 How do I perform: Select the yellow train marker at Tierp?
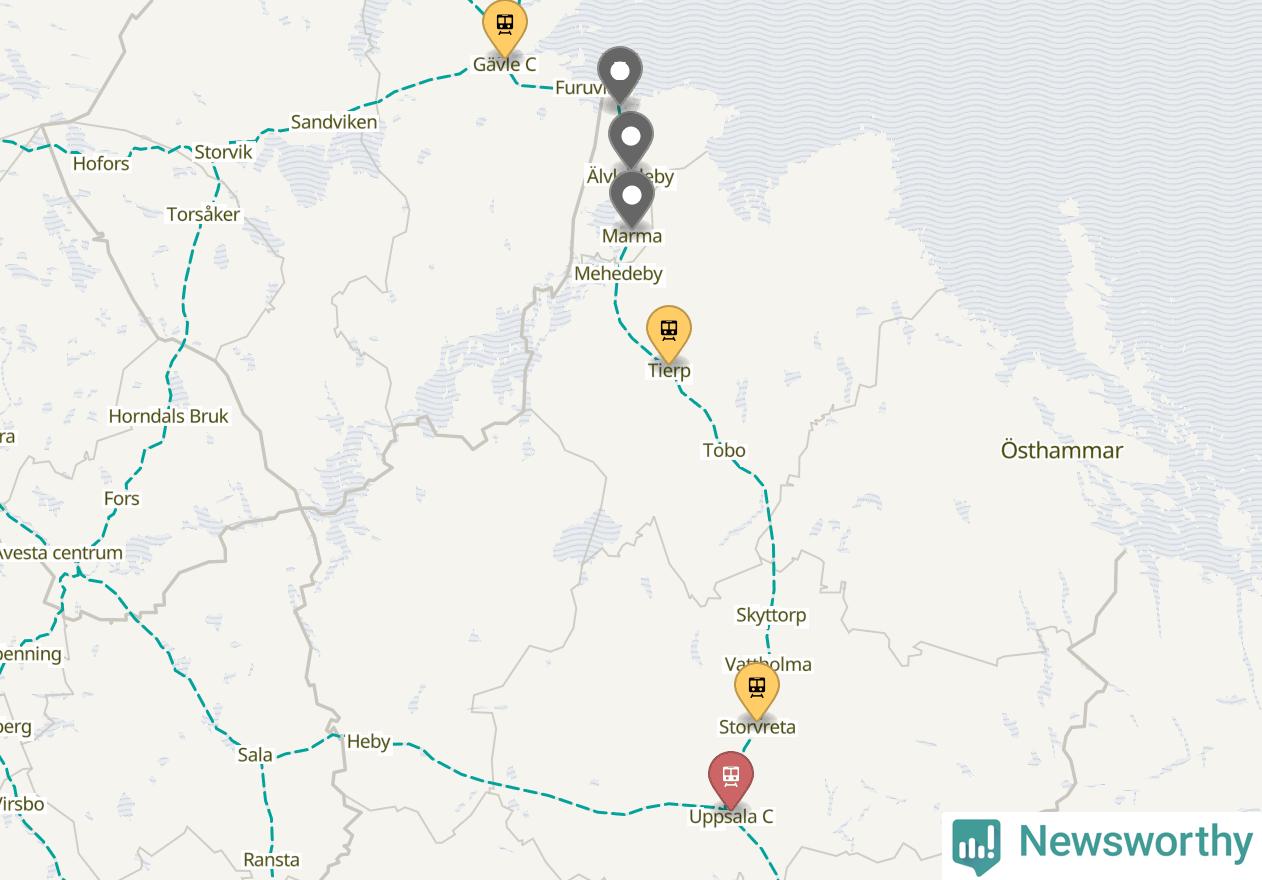click(x=669, y=332)
